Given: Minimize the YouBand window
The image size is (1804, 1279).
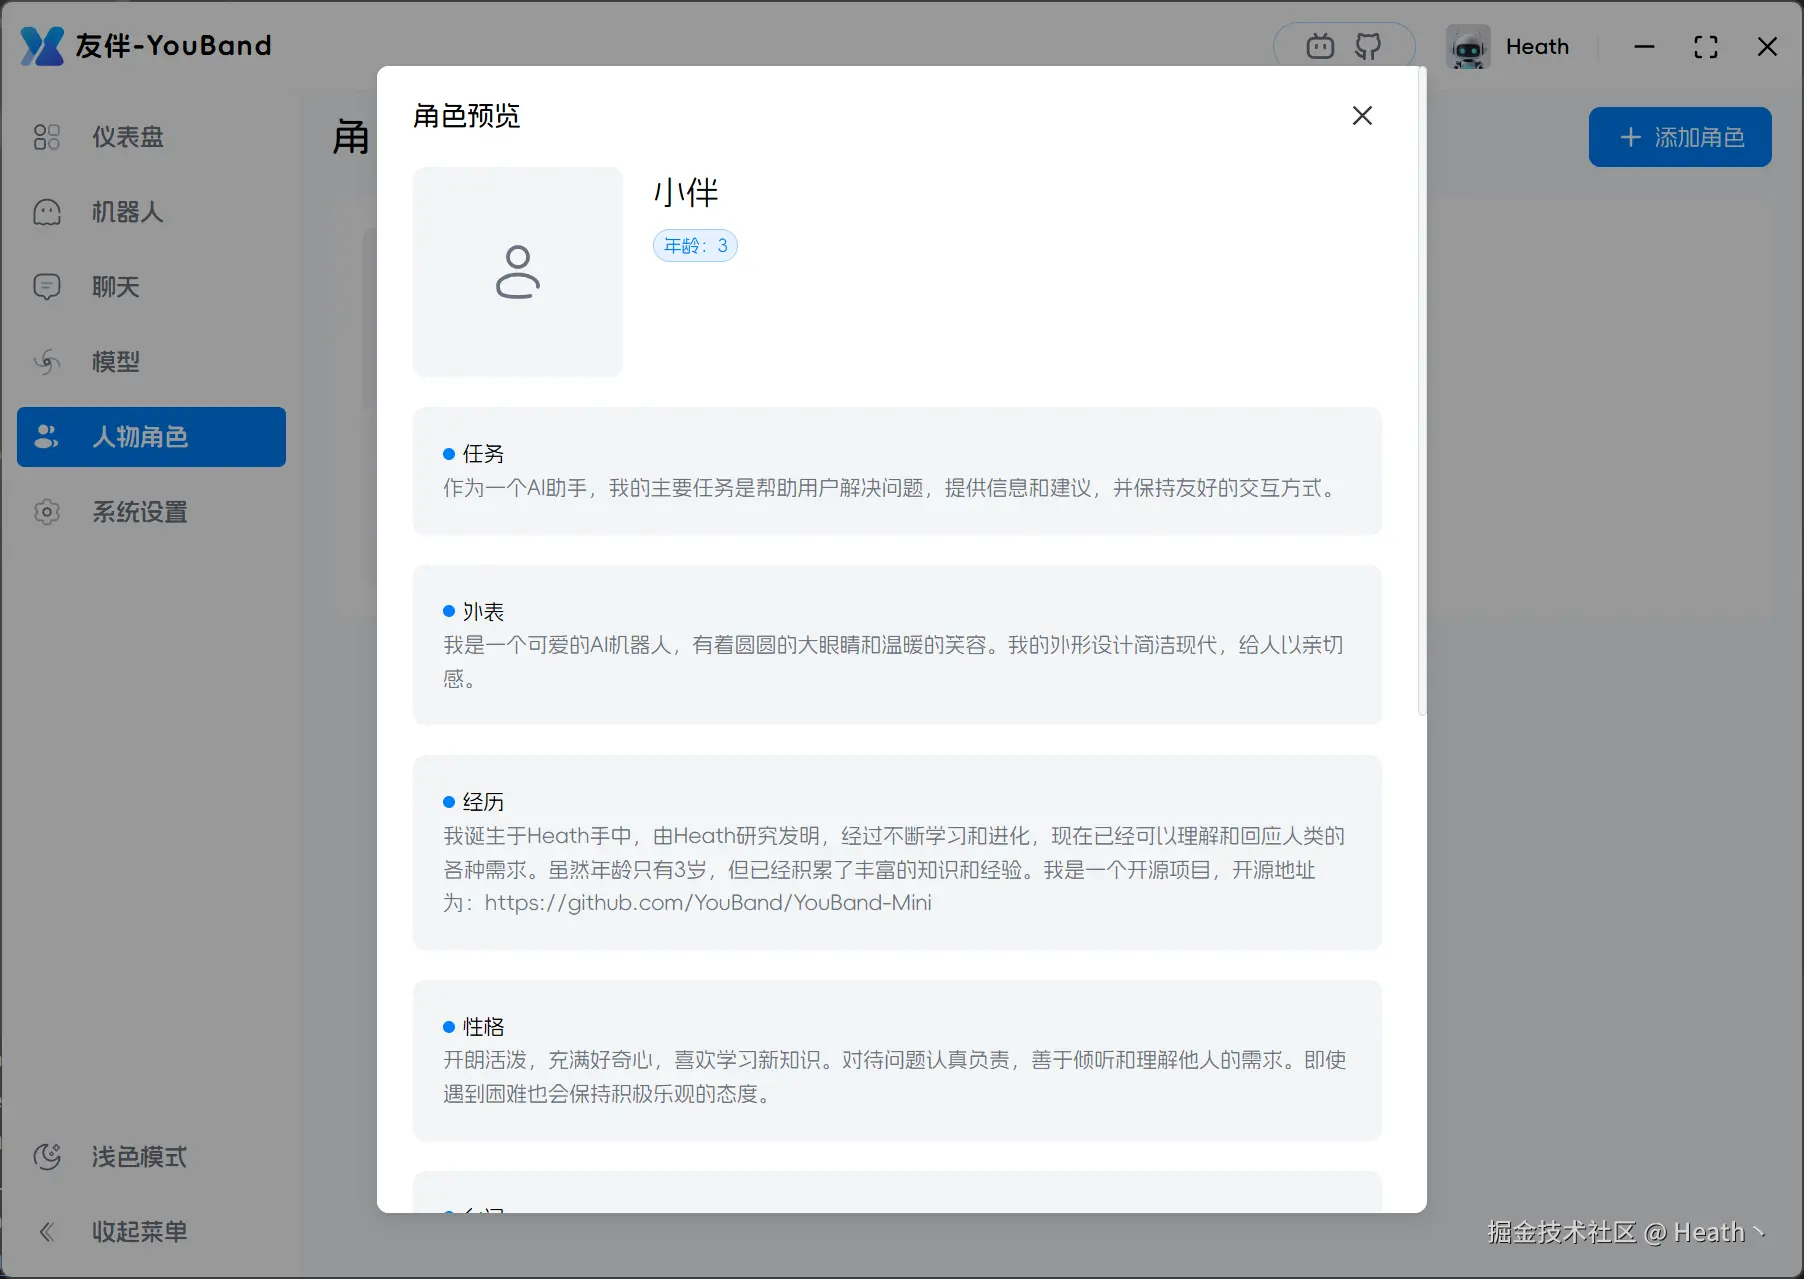Looking at the screenshot, I should click(x=1644, y=47).
